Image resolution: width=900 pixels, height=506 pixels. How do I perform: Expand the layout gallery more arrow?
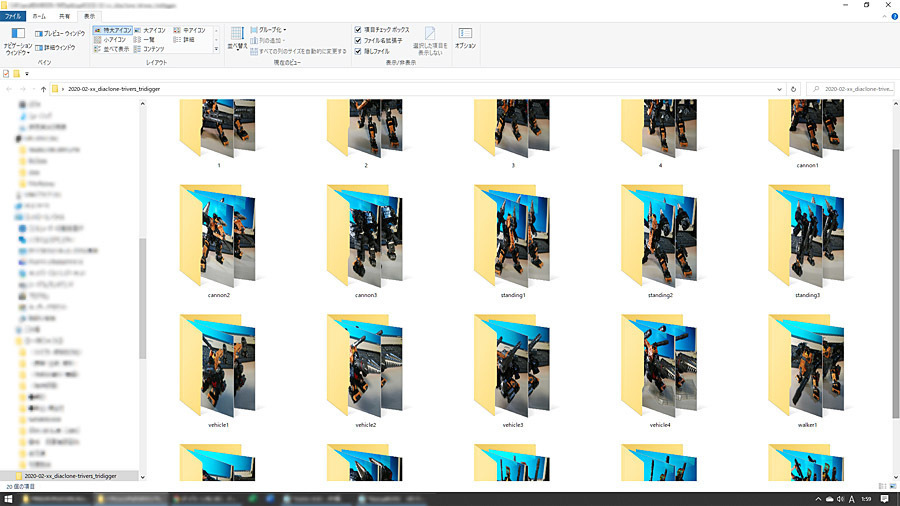[216, 50]
